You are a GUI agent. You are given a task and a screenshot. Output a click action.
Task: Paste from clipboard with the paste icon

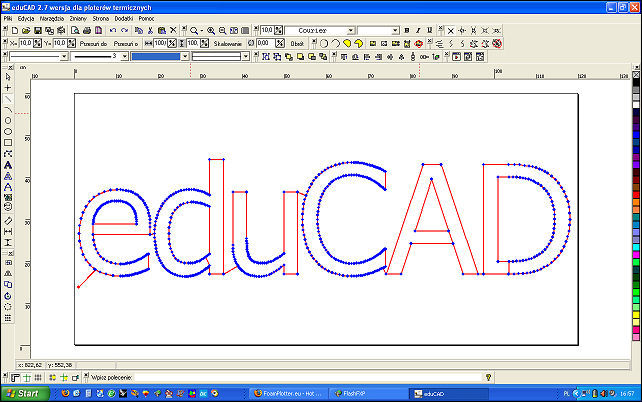(x=162, y=31)
